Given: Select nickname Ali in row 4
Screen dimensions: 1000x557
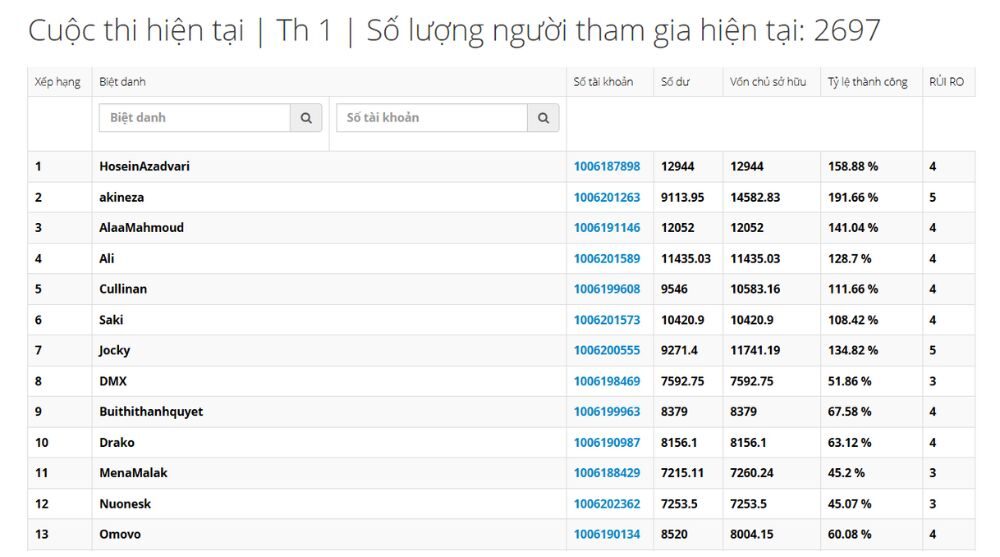Looking at the screenshot, I should click(107, 258).
